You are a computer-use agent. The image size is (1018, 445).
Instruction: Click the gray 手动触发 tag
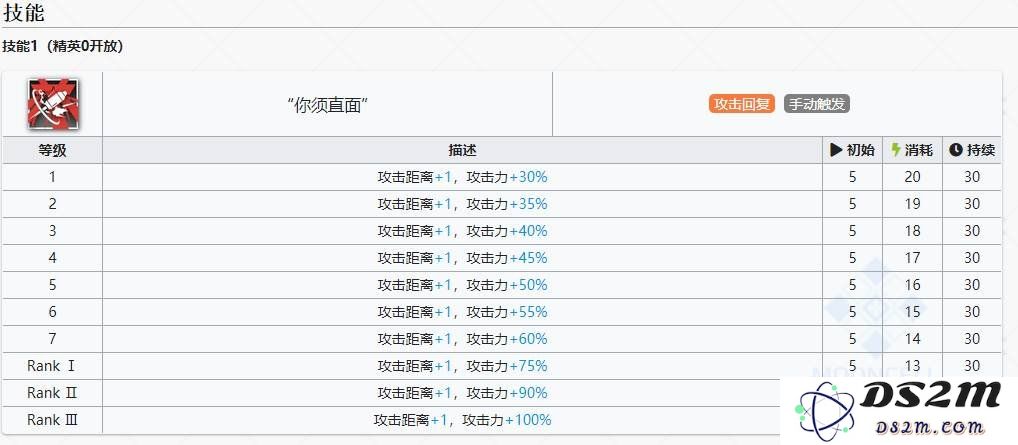[x=816, y=104]
